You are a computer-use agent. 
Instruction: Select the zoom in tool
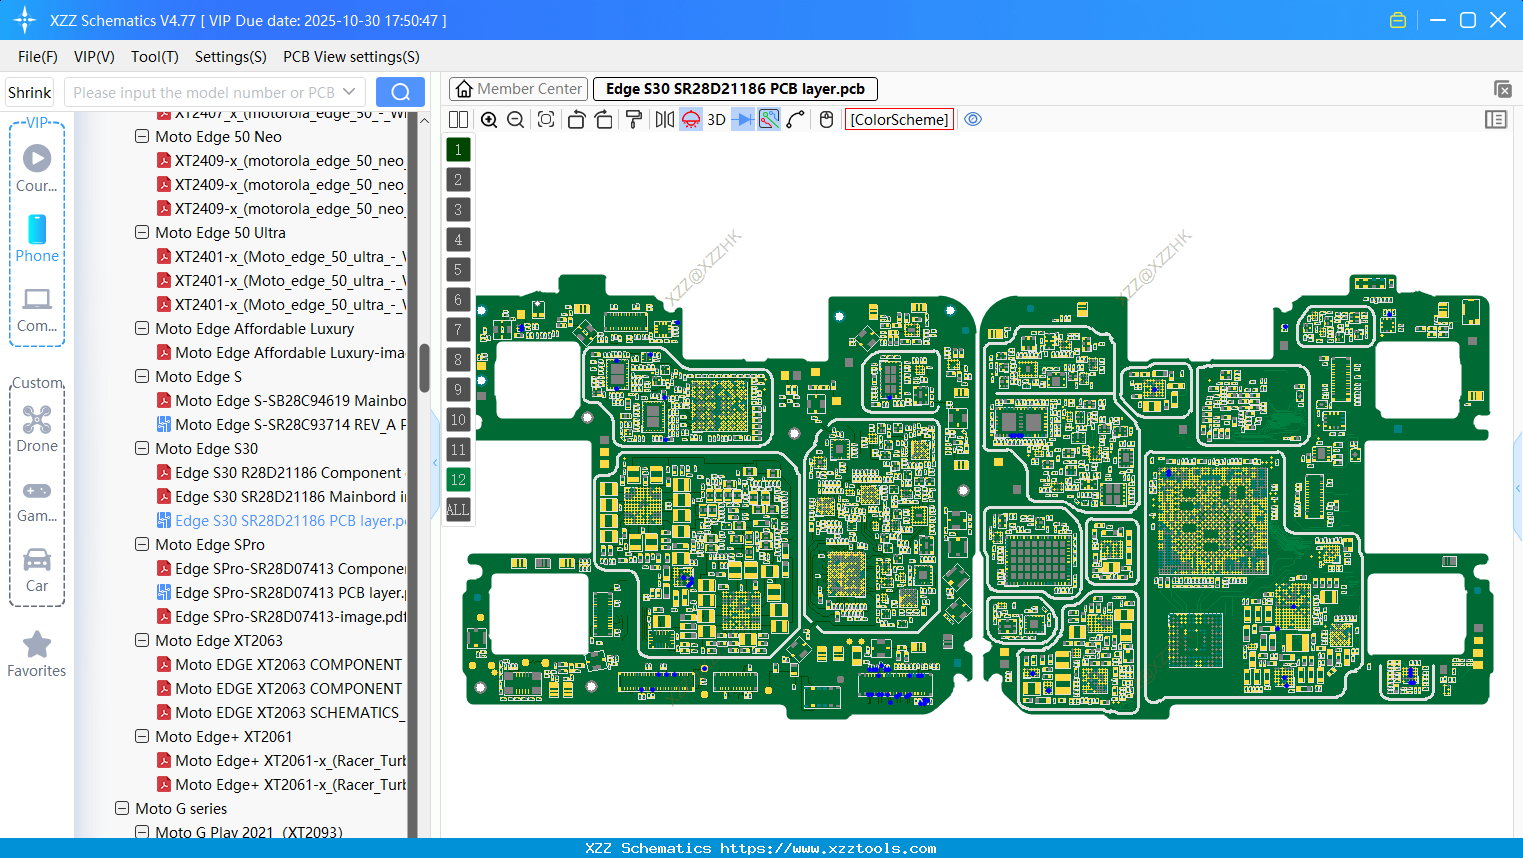[489, 119]
